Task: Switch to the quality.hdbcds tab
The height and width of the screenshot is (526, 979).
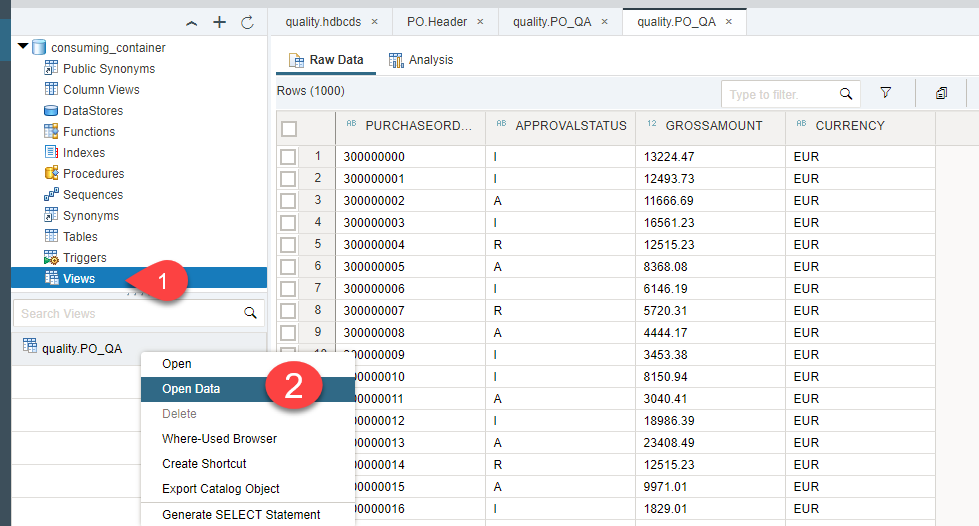Action: (x=323, y=22)
